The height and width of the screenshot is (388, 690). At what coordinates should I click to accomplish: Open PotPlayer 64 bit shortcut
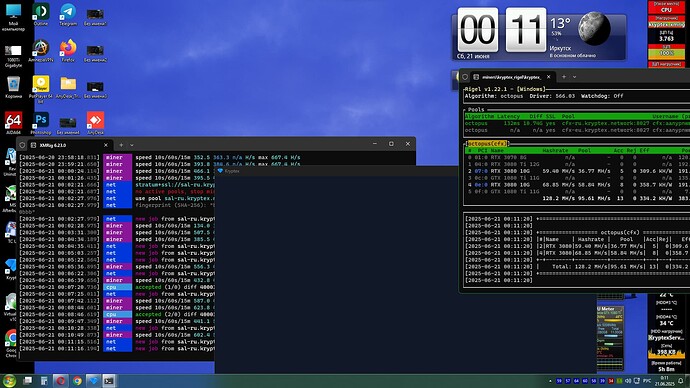pyautogui.click(x=41, y=88)
